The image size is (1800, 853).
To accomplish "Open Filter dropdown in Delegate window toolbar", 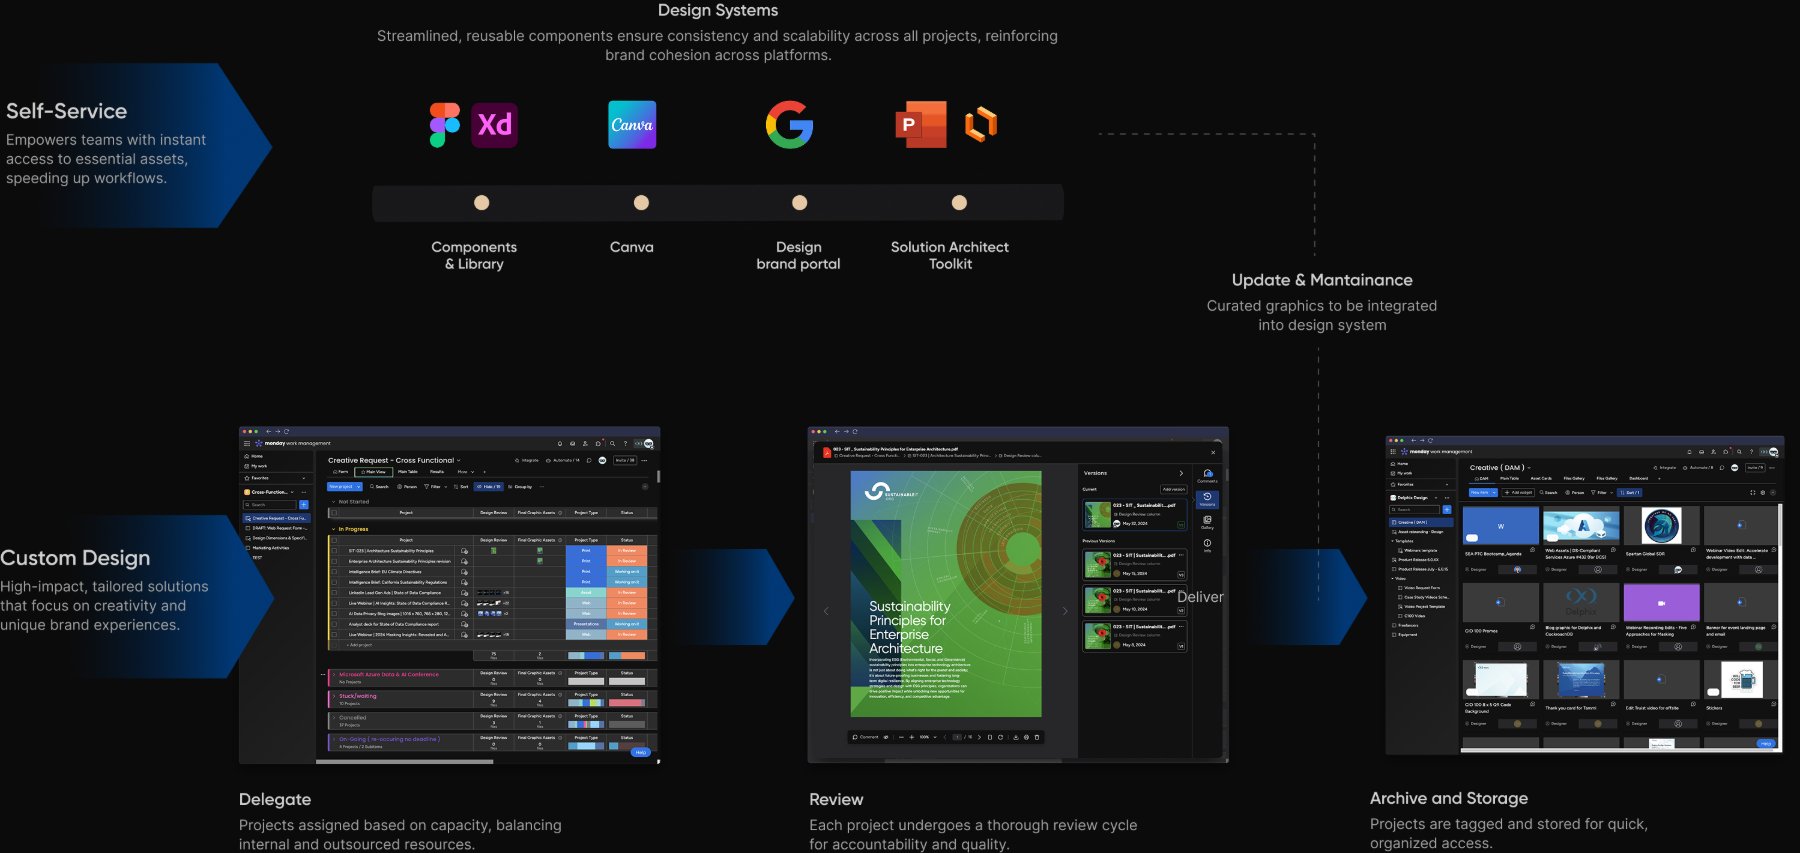I will [436, 487].
